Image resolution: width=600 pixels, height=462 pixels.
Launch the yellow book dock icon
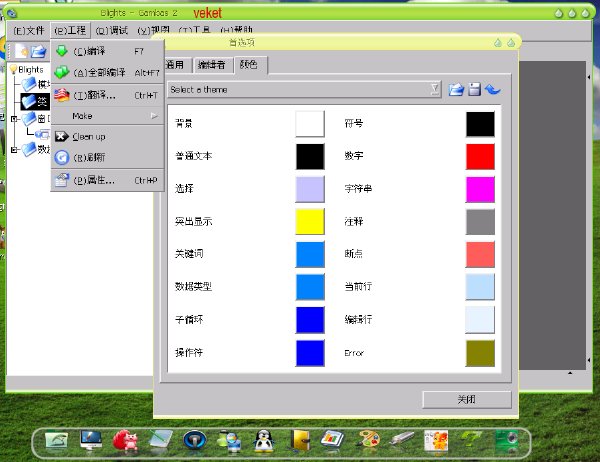pyautogui.click(x=300, y=440)
